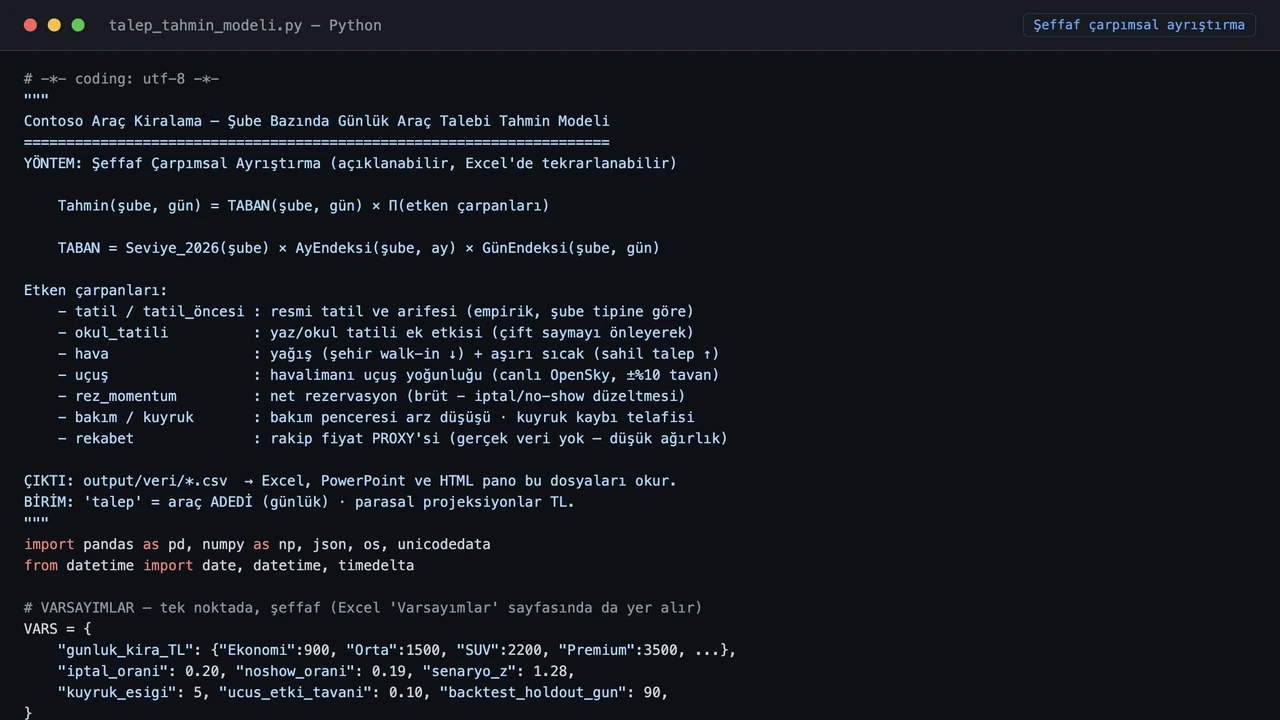Click the 'rekabet' competitor factor line
Viewport: 1280px width, 720px height.
[x=393, y=438]
